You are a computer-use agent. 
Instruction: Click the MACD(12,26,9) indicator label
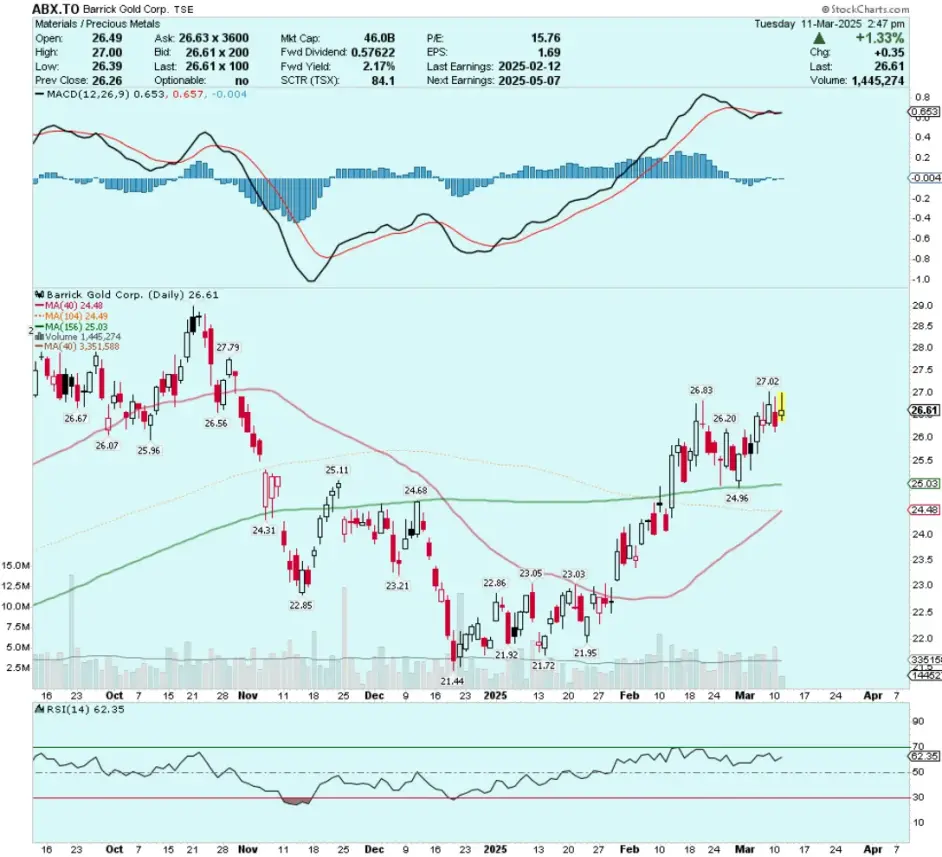[88, 94]
